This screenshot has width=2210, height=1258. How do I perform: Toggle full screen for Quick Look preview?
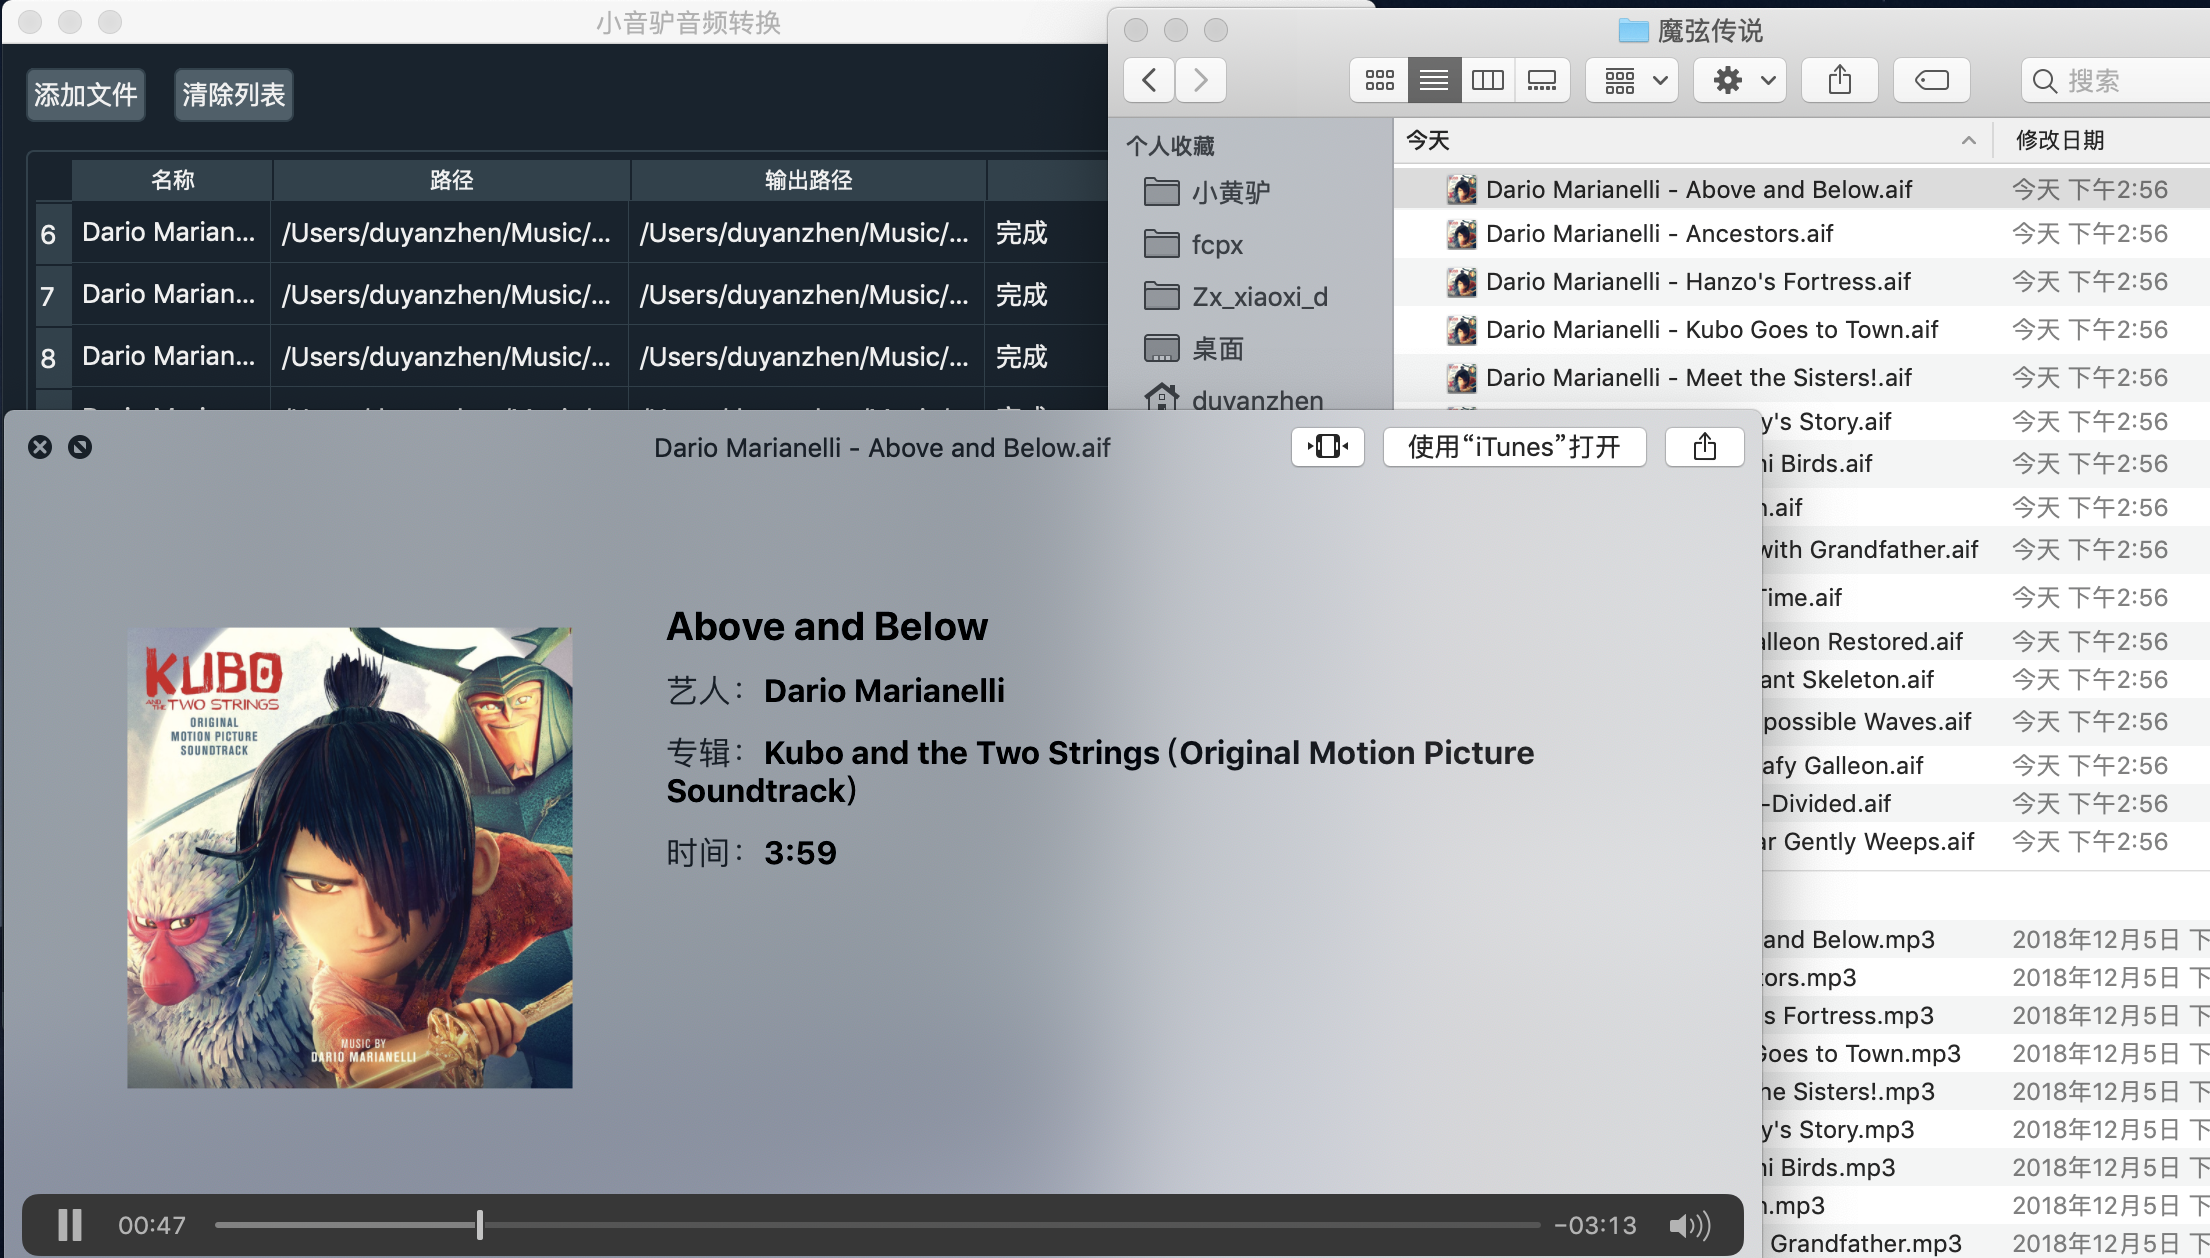click(1328, 447)
